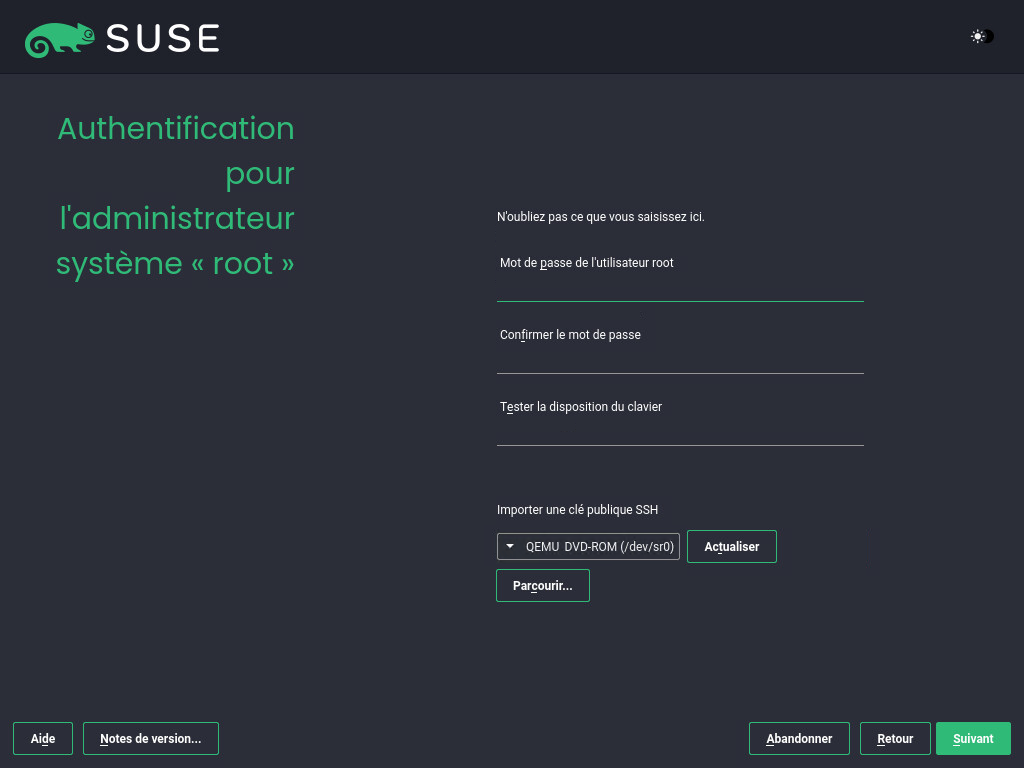Click the label "Mot de passe de l'utilisateur root"

[x=586, y=263]
